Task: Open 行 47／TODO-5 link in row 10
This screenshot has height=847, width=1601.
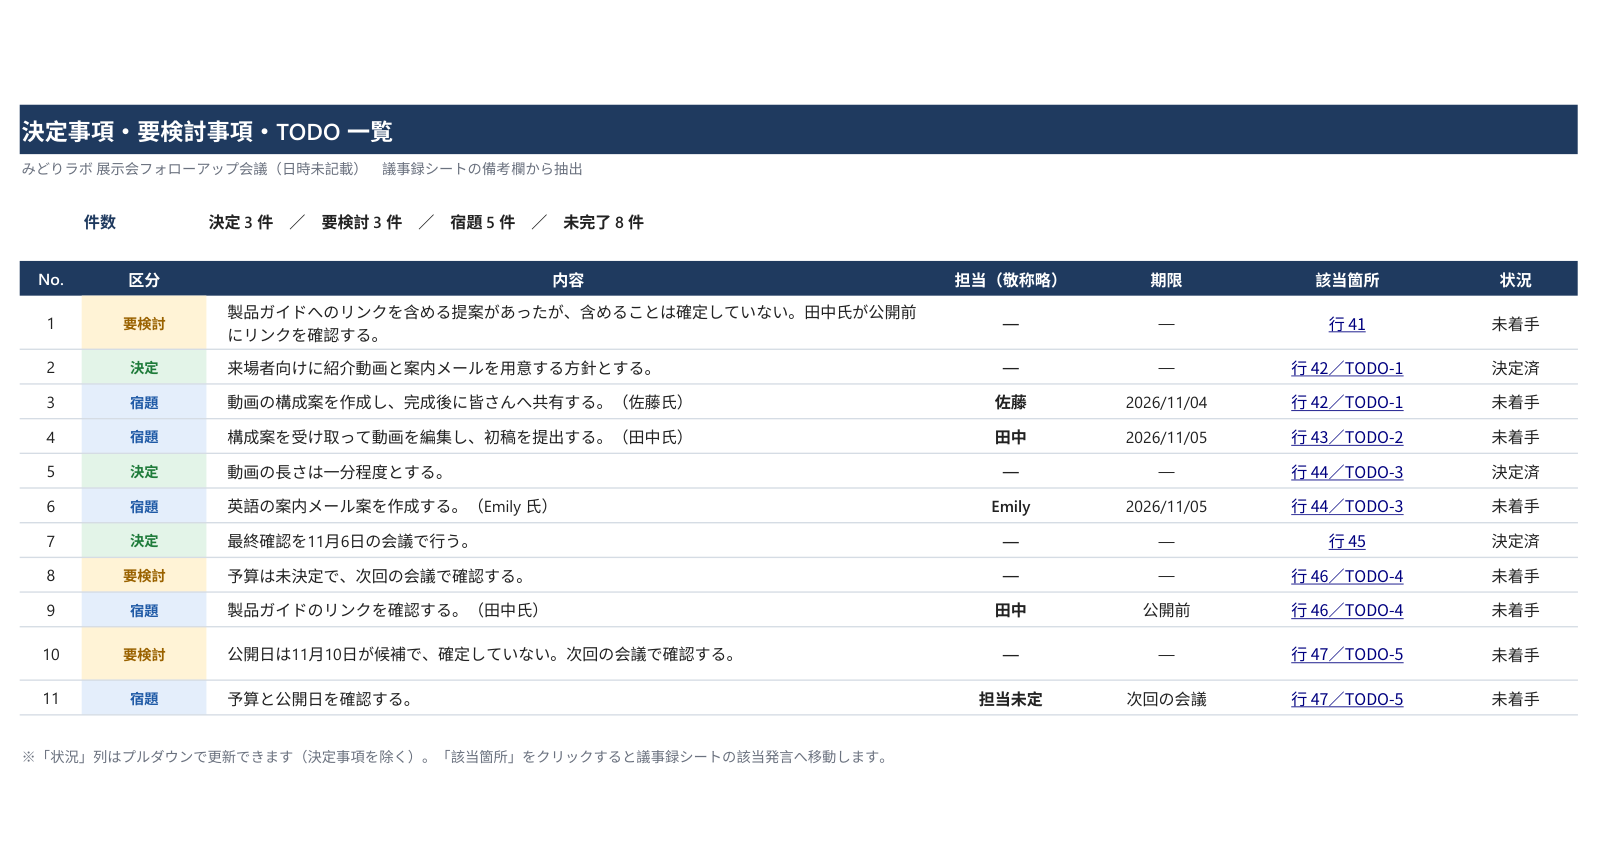Action: [1346, 654]
